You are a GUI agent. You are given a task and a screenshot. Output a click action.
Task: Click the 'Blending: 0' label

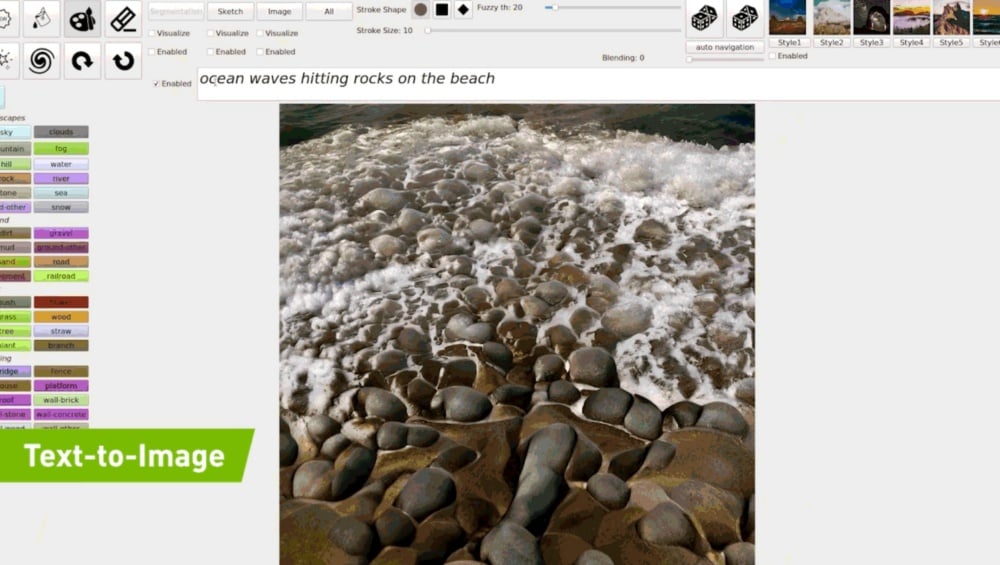coord(623,57)
